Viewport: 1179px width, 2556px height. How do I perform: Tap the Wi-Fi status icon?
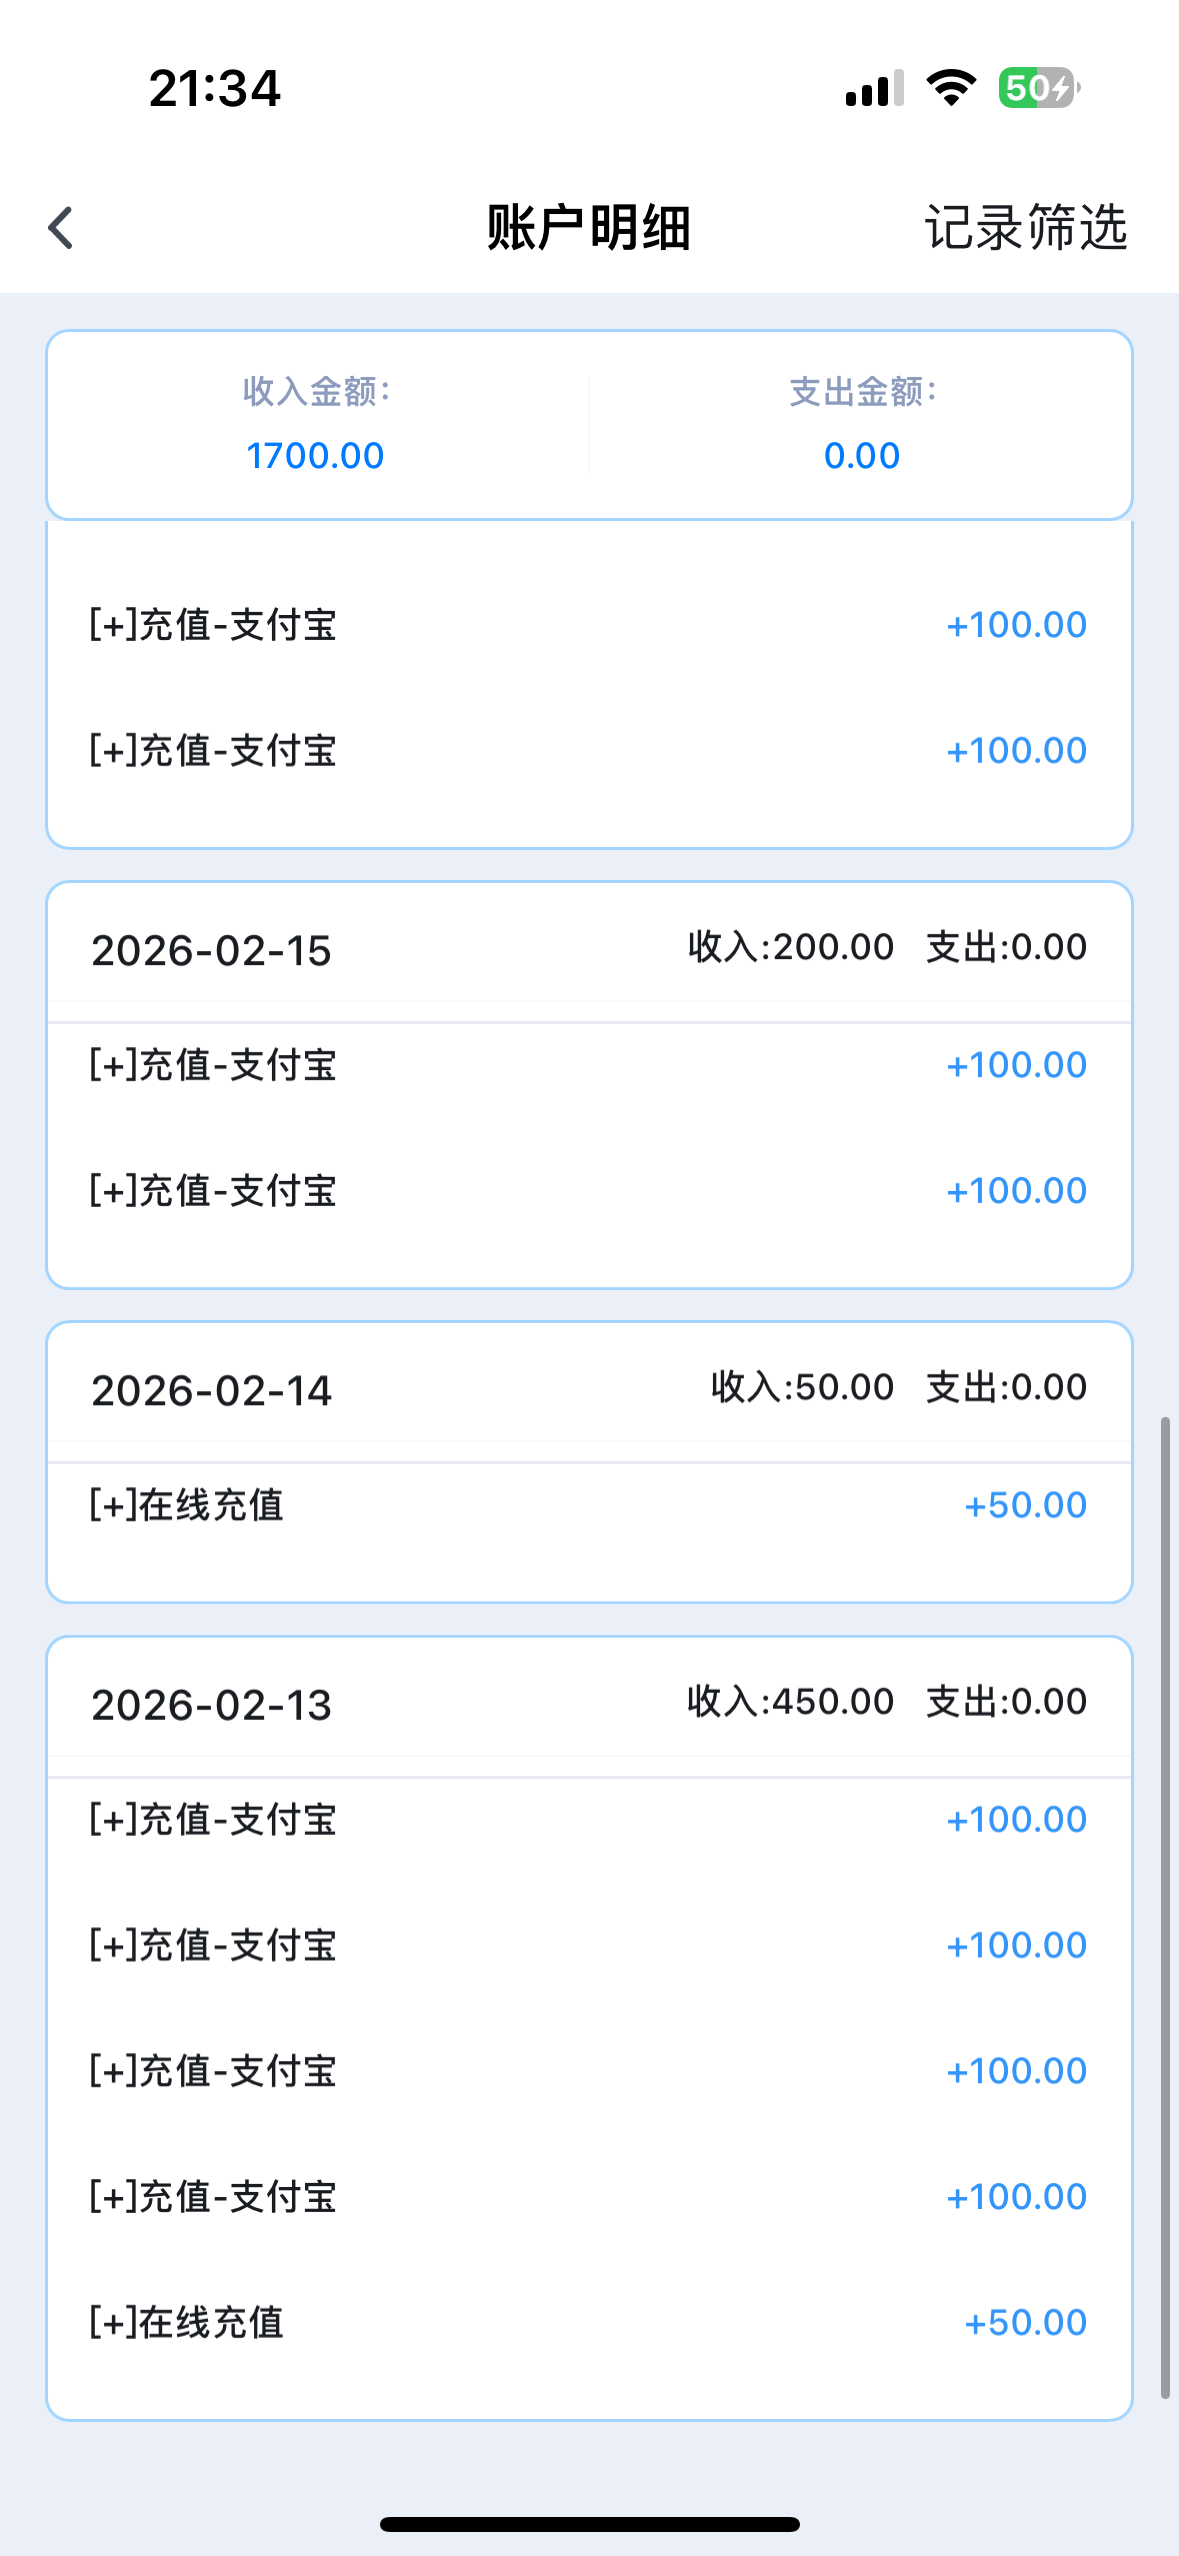coord(951,88)
